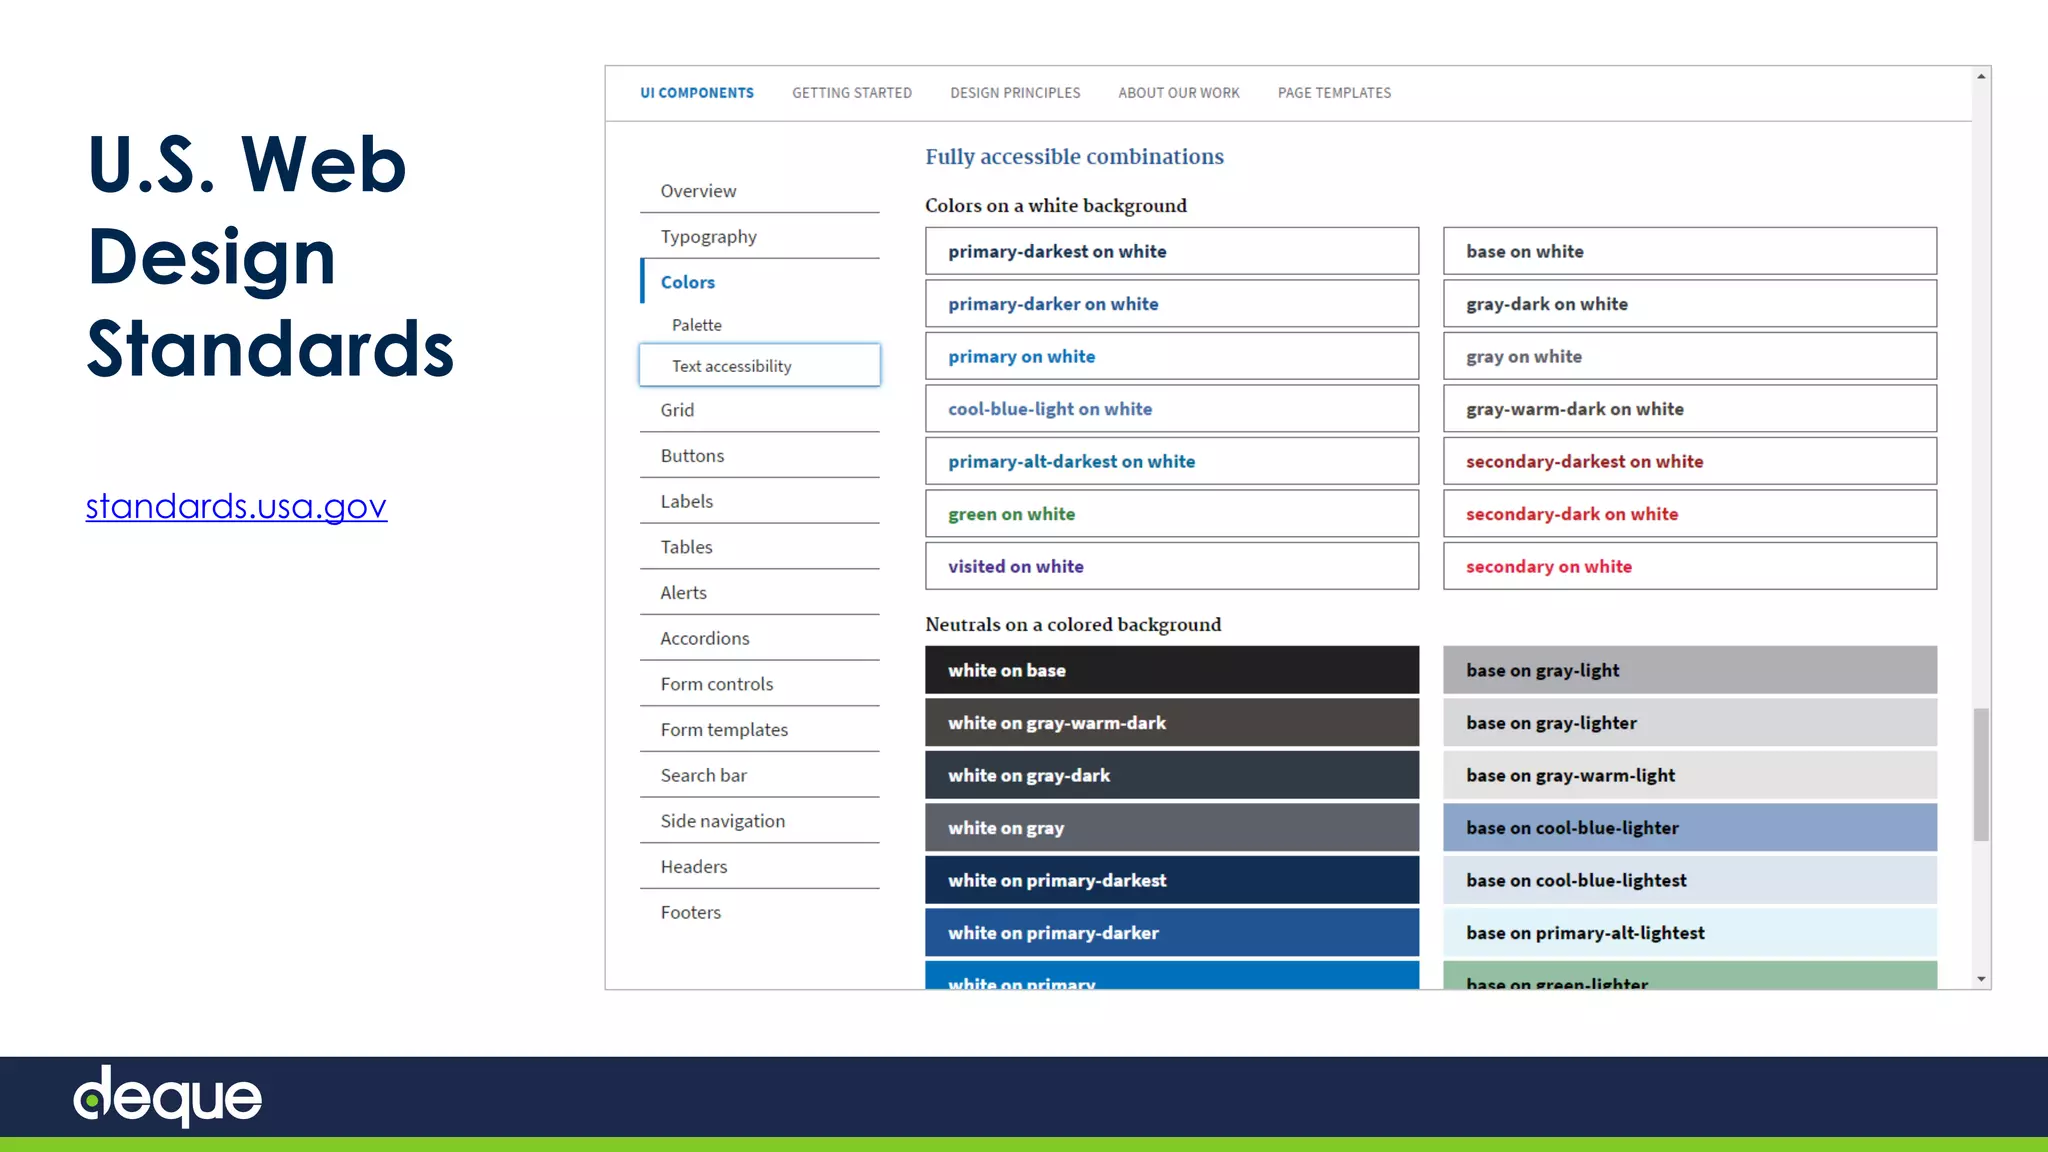Select the cool-blue-light on white box
Image resolution: width=2048 pixels, height=1152 pixels.
pyautogui.click(x=1172, y=409)
